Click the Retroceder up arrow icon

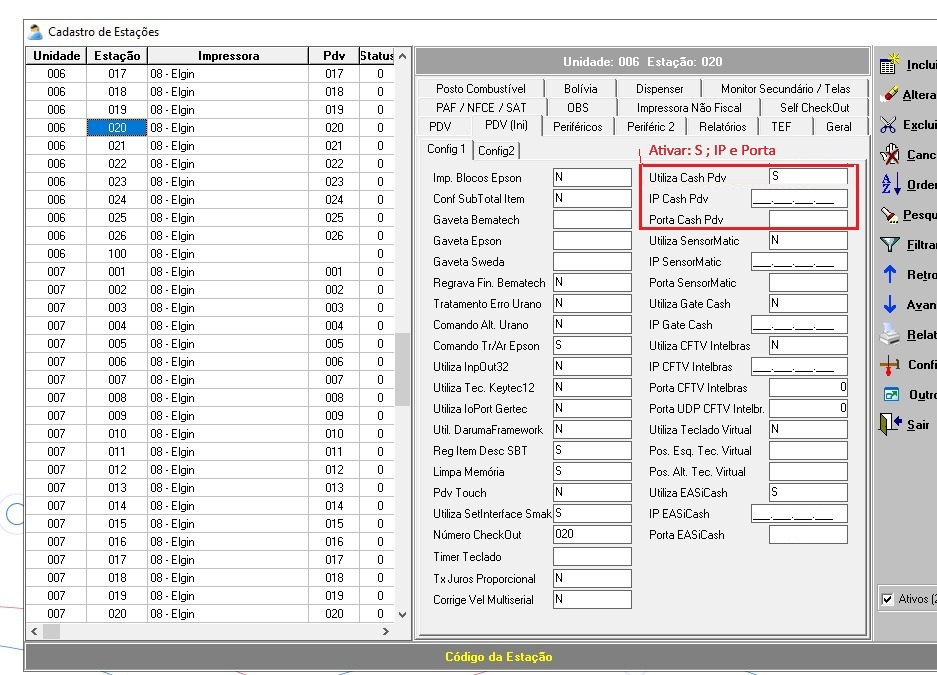point(890,275)
